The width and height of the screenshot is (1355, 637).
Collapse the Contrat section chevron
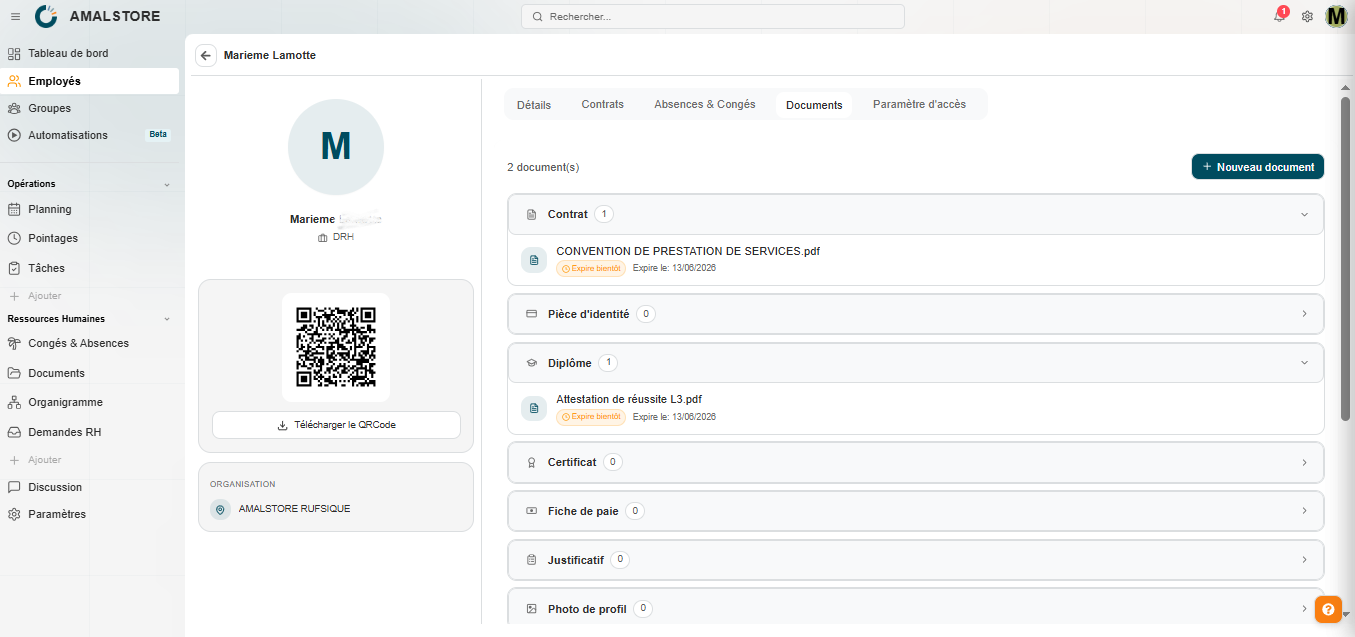tap(1304, 214)
